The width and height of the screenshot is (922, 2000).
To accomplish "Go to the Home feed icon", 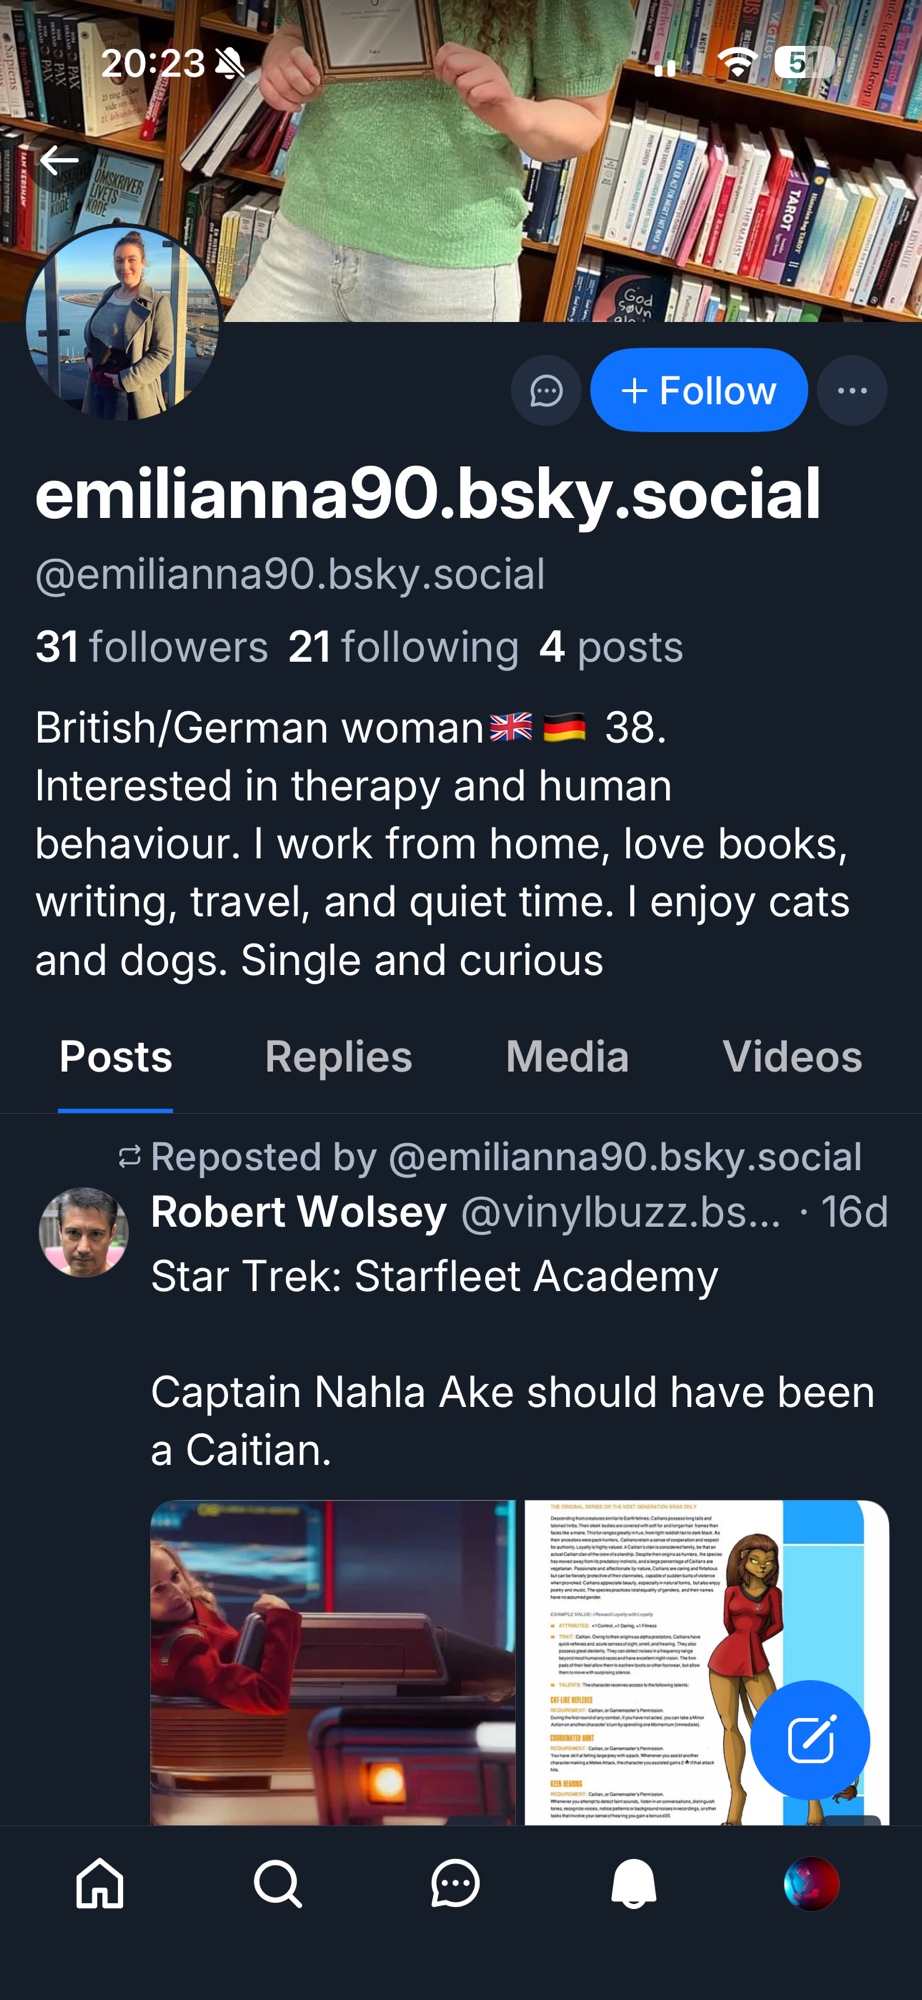I will [100, 1885].
